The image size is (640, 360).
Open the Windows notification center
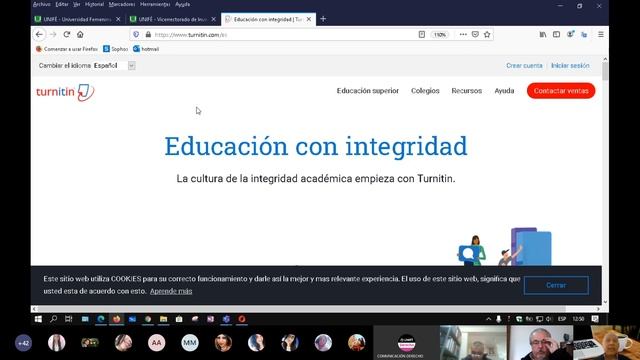click(x=595, y=319)
